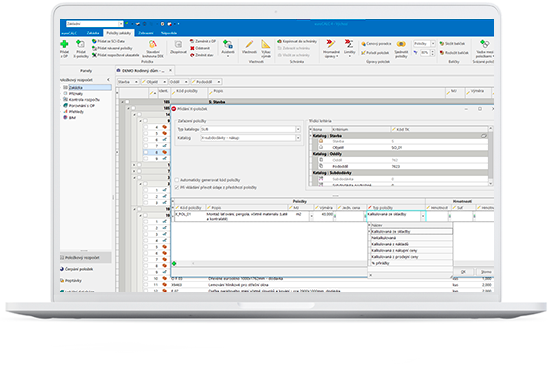Image resolution: width=550 pixels, height=382 pixels.
Task: Choose 'Kalkulovaná z nákupní ceny' from list
Action: tap(411, 250)
